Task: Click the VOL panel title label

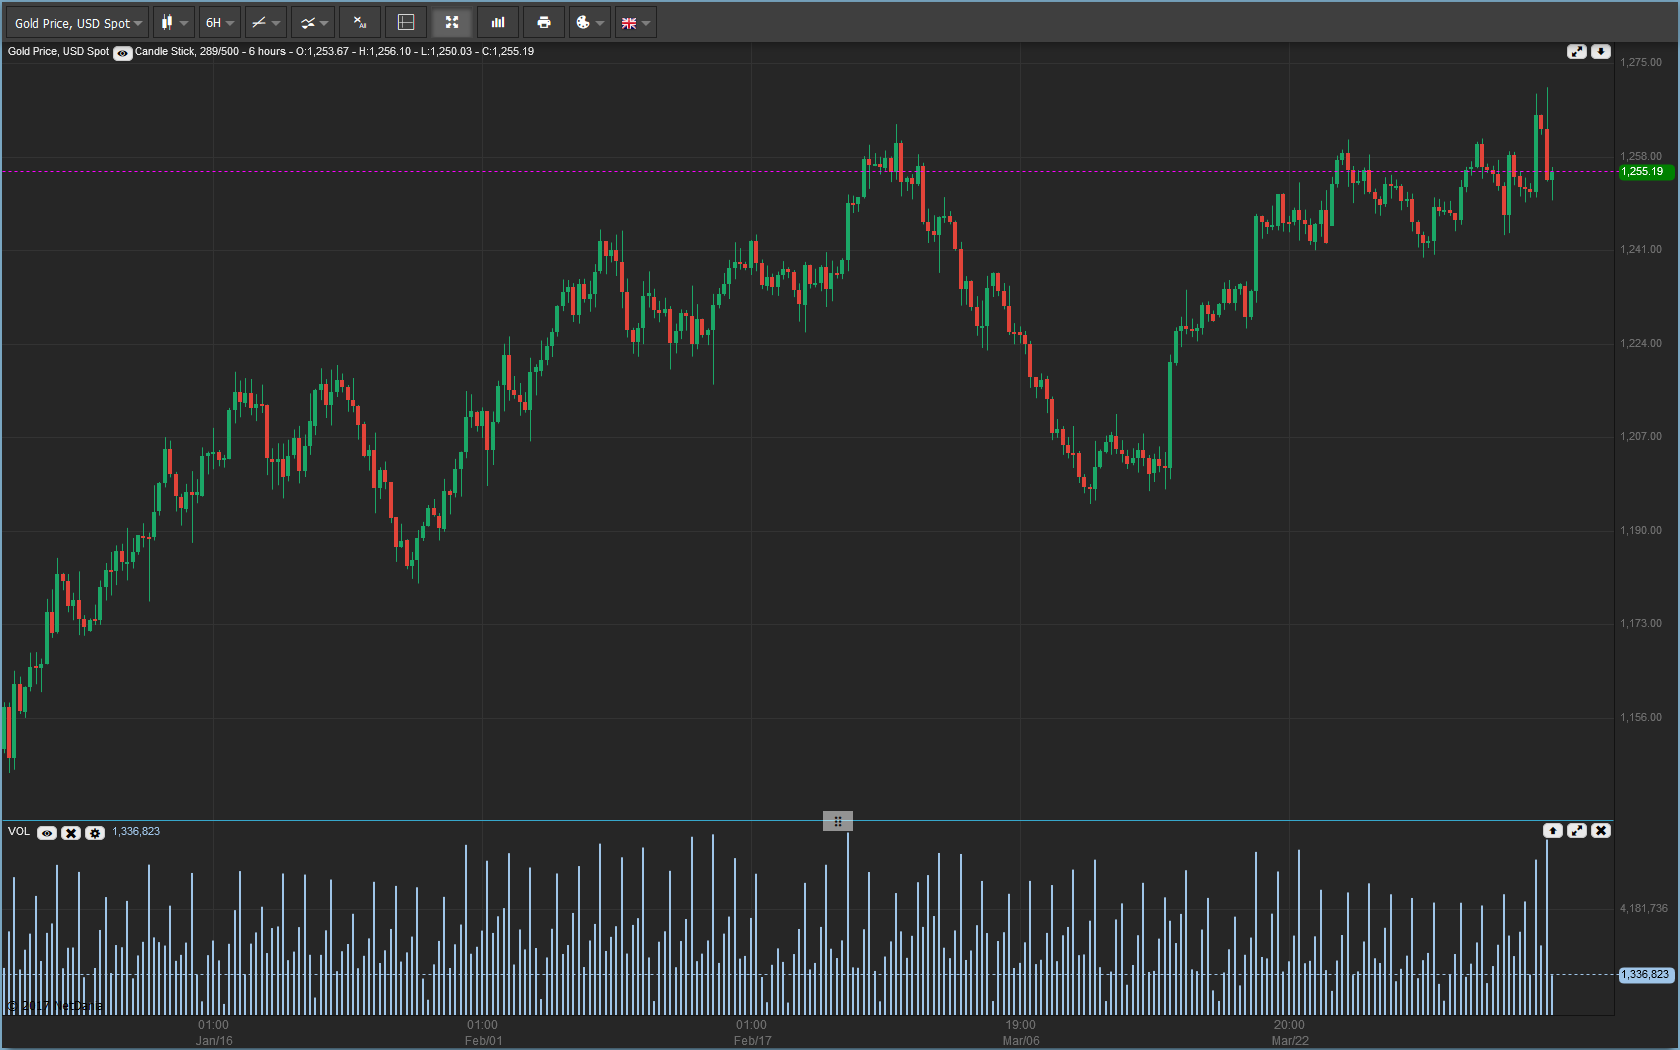Action: coord(19,831)
